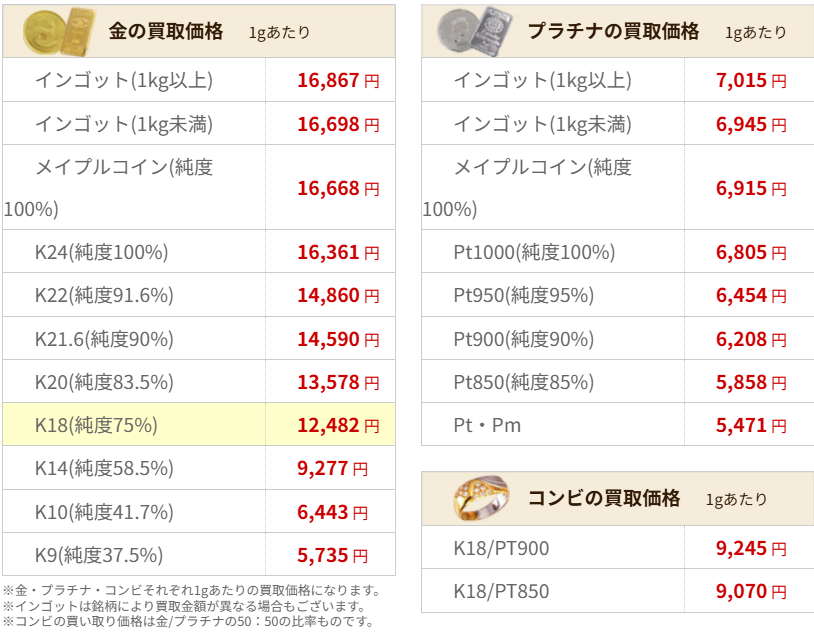Viewport: 814px width, 639px height.
Task: Click the platinum coin and bar image
Action: 475,32
